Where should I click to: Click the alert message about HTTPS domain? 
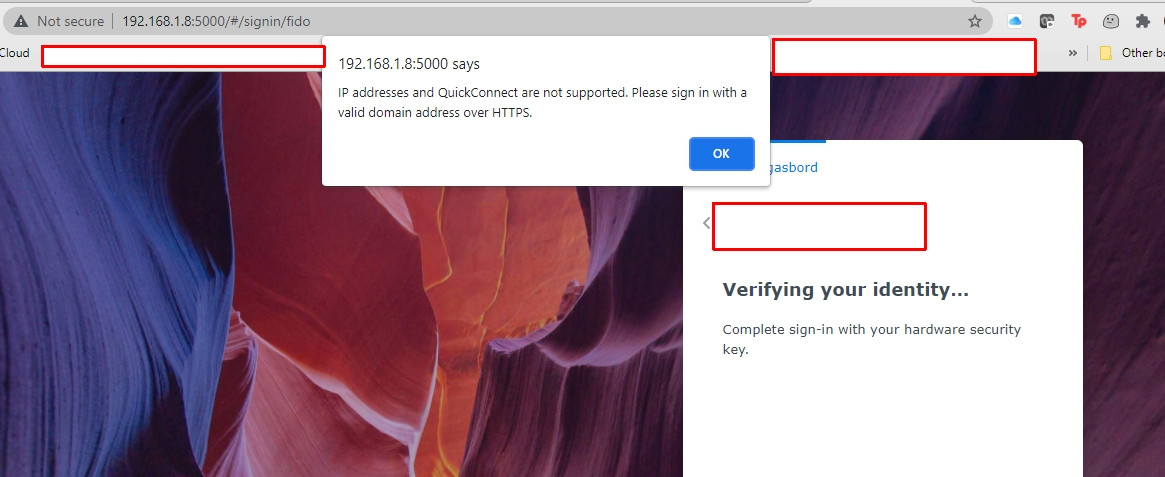coord(542,103)
